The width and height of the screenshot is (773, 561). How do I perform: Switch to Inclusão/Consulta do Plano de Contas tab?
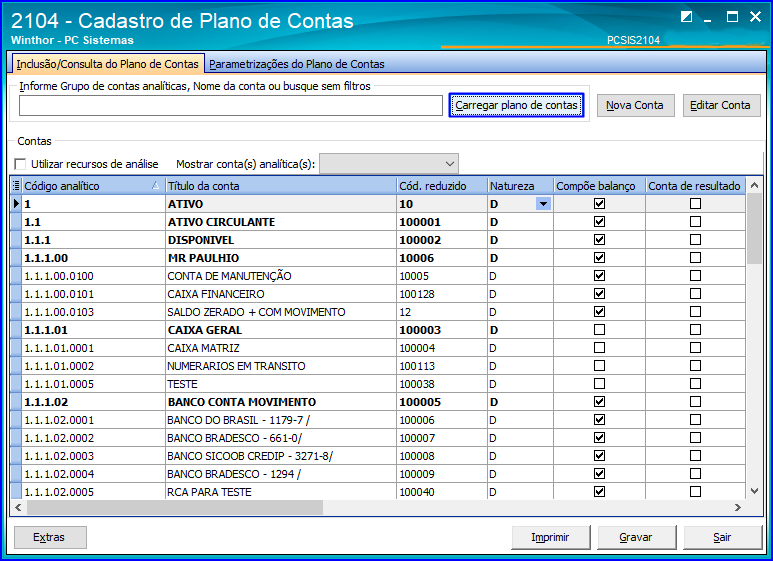point(107,64)
